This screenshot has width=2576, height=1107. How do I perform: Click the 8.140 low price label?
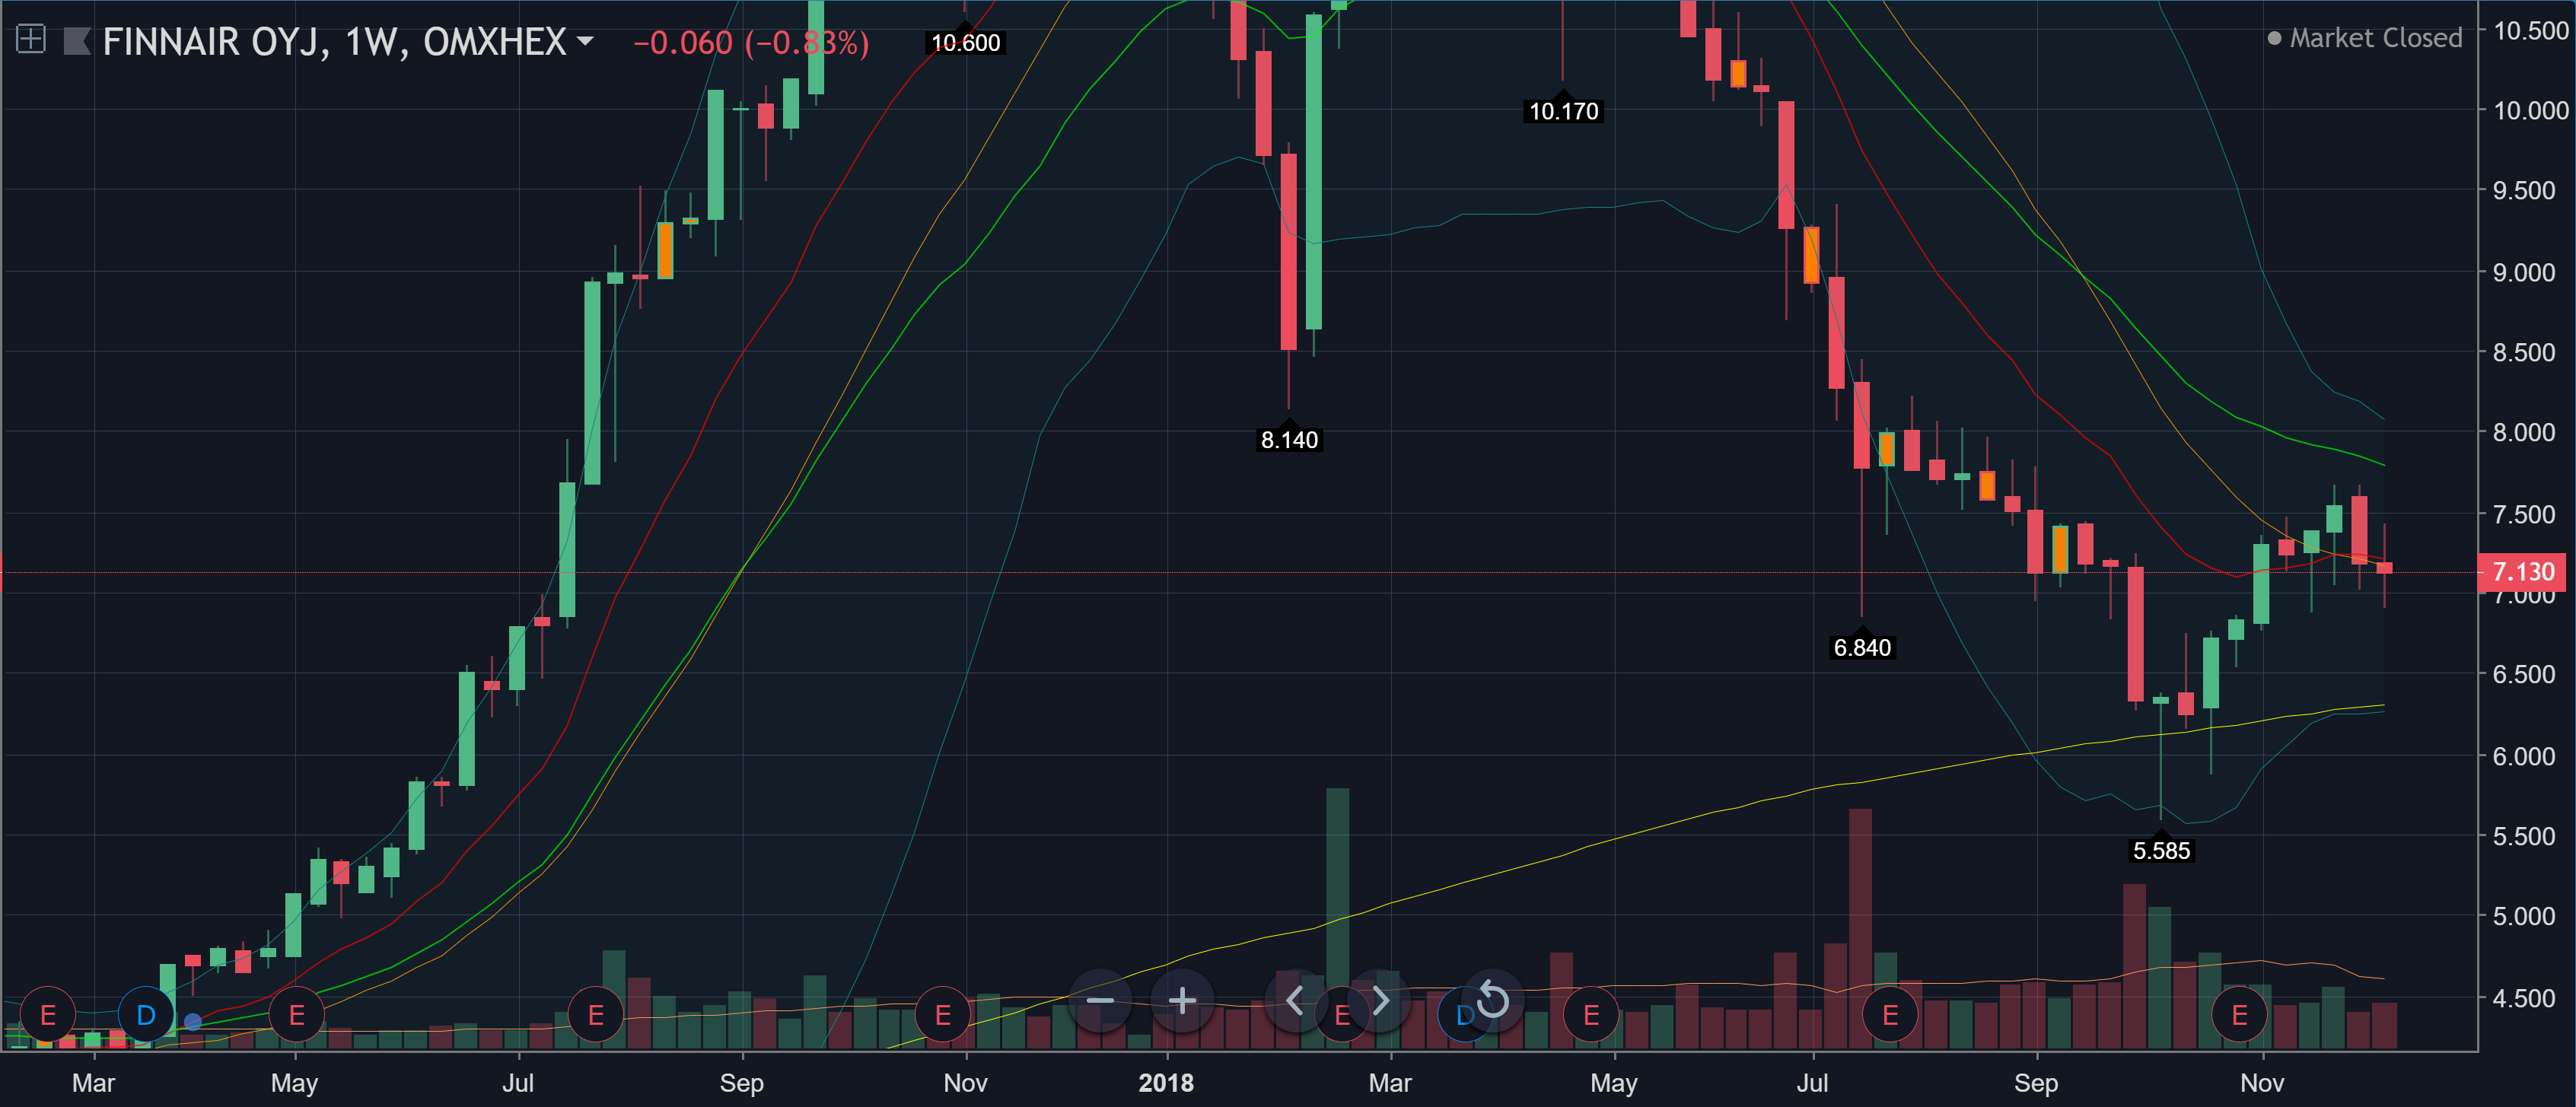[x=1289, y=440]
